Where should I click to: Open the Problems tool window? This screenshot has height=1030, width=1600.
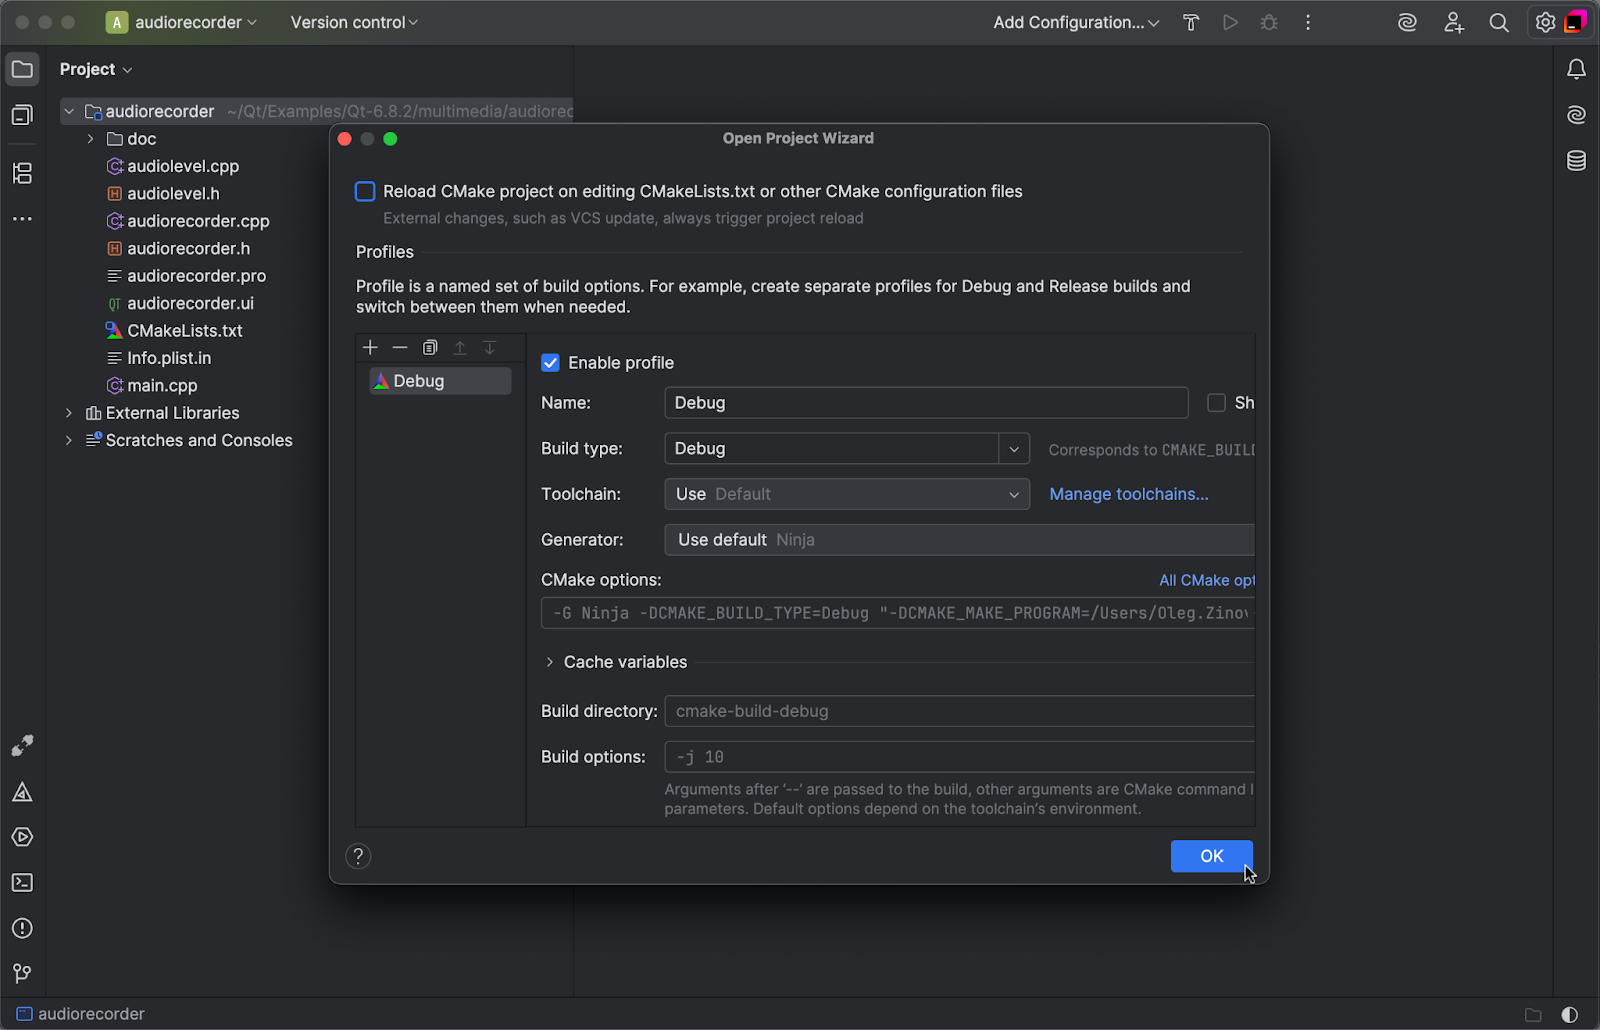pyautogui.click(x=22, y=928)
